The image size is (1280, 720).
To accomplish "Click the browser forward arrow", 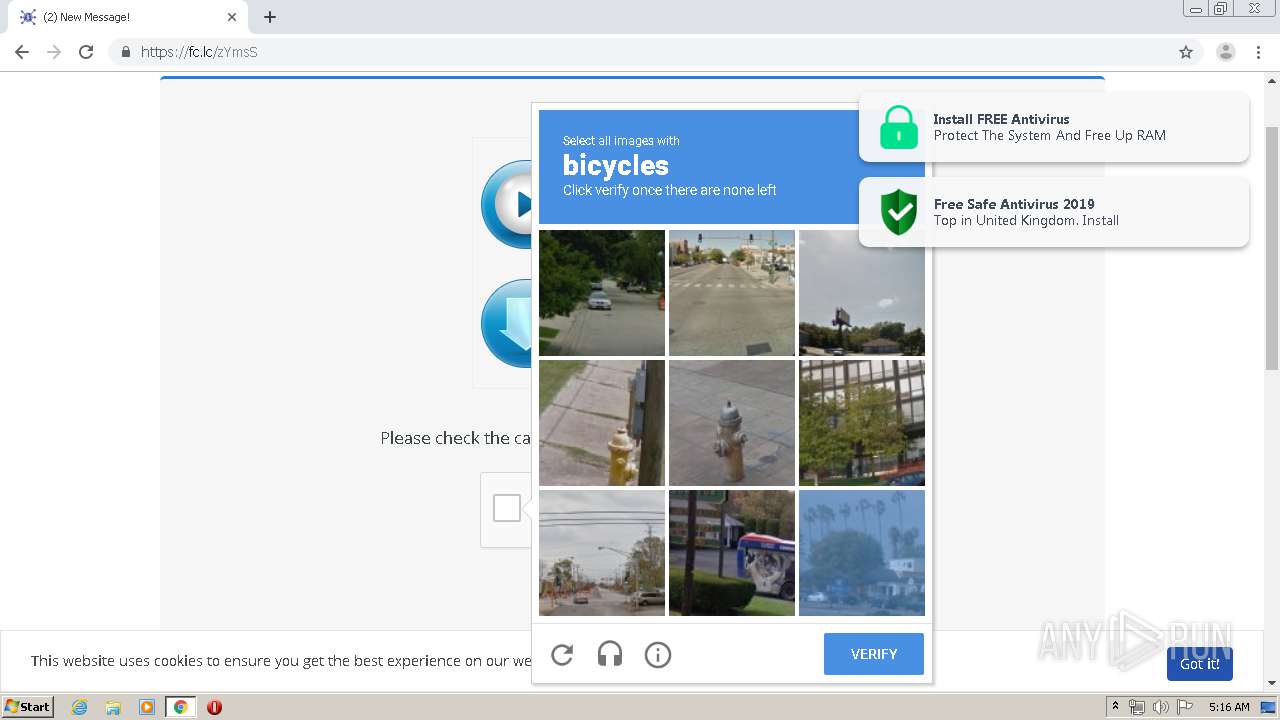I will point(54,52).
